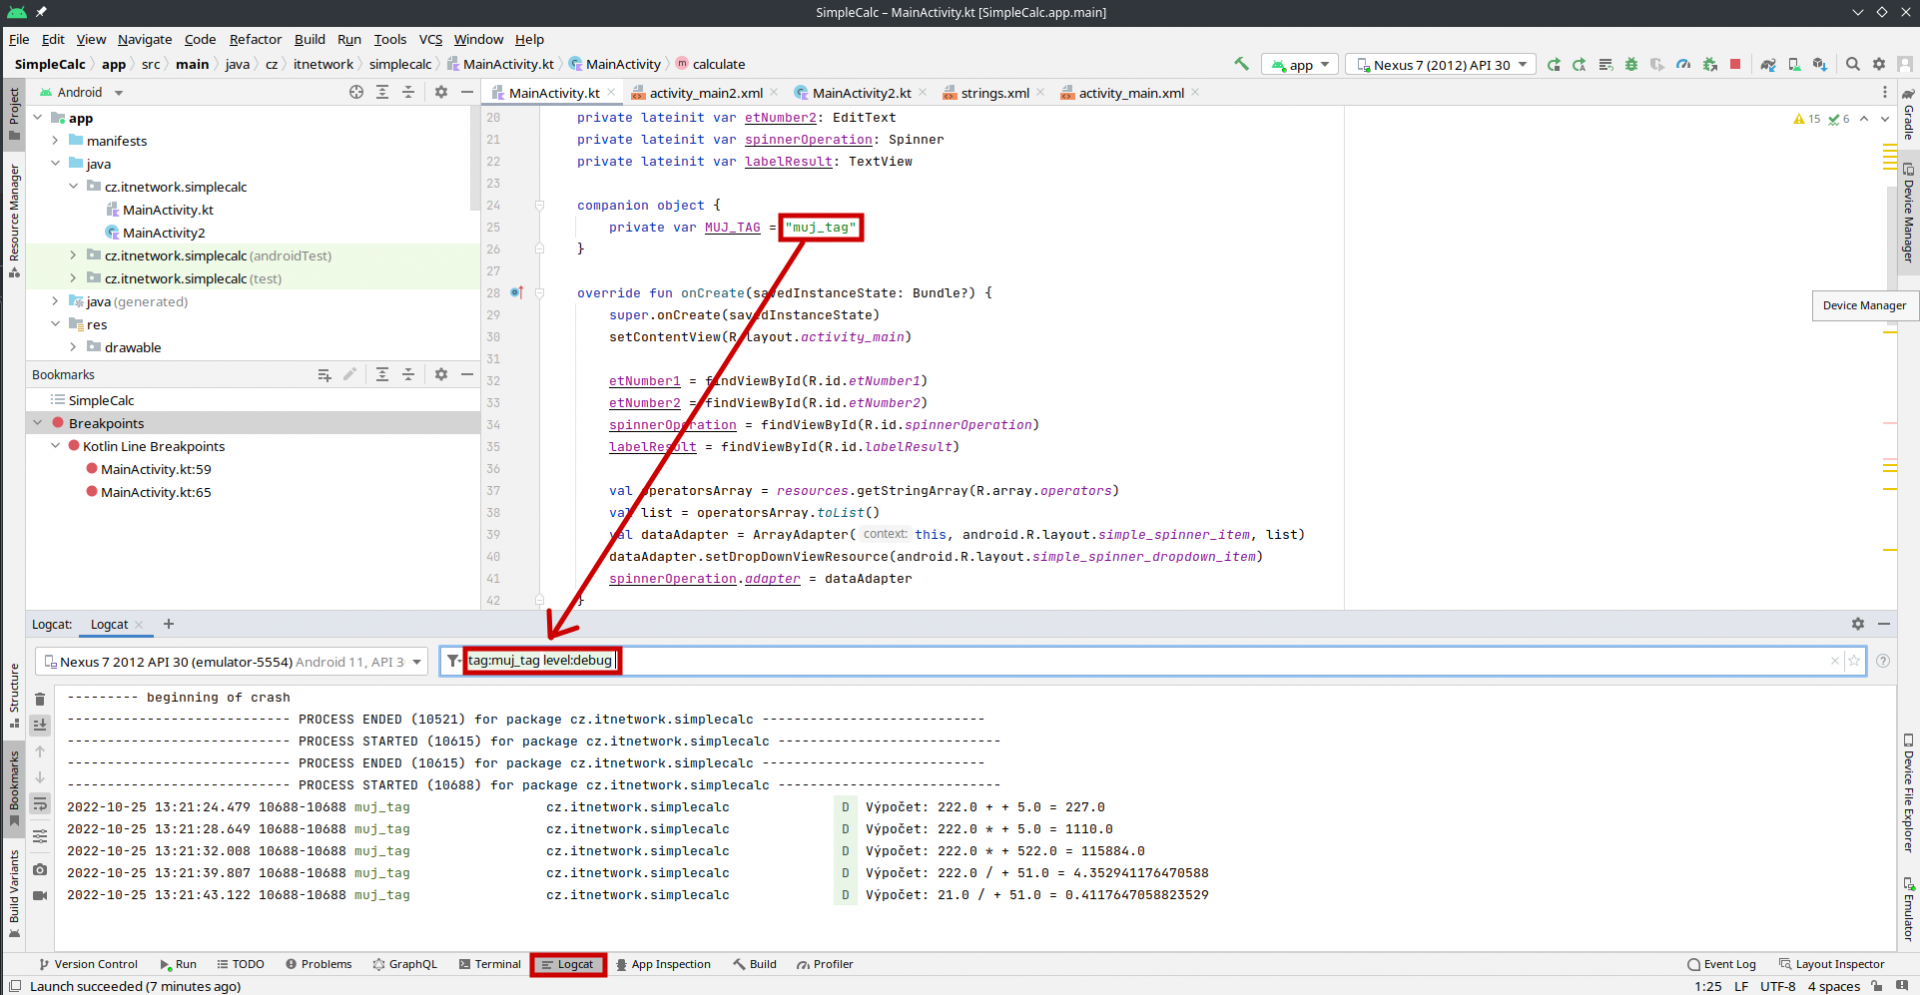Viewport: 1920px width, 995px height.
Task: Sync project with Gradle files
Action: pos(1768,64)
